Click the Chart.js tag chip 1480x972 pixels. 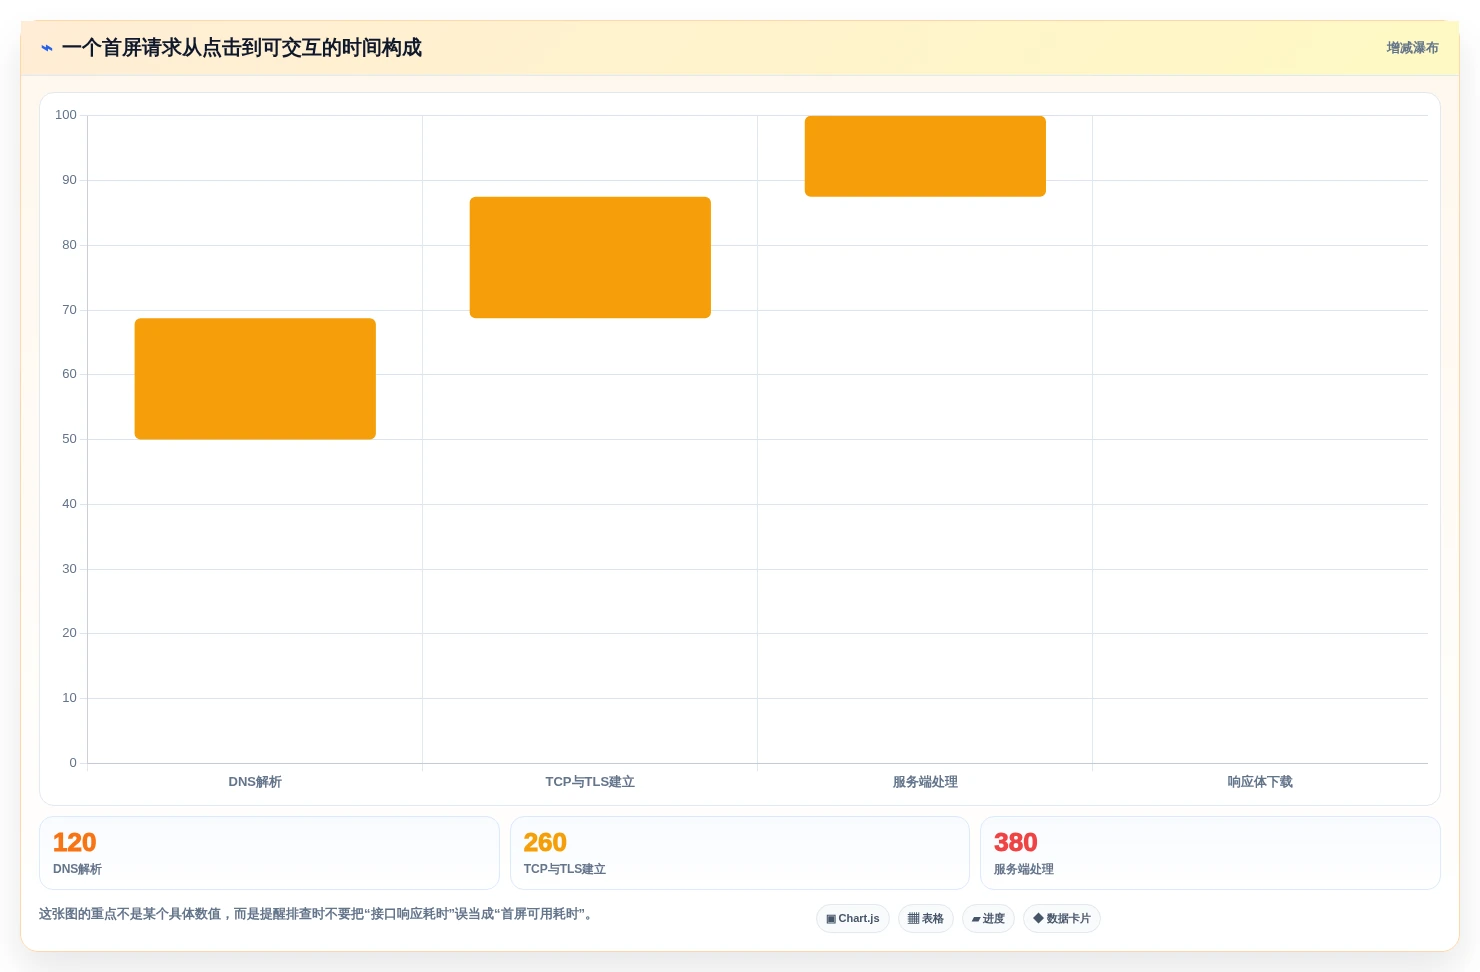pyautogui.click(x=853, y=918)
